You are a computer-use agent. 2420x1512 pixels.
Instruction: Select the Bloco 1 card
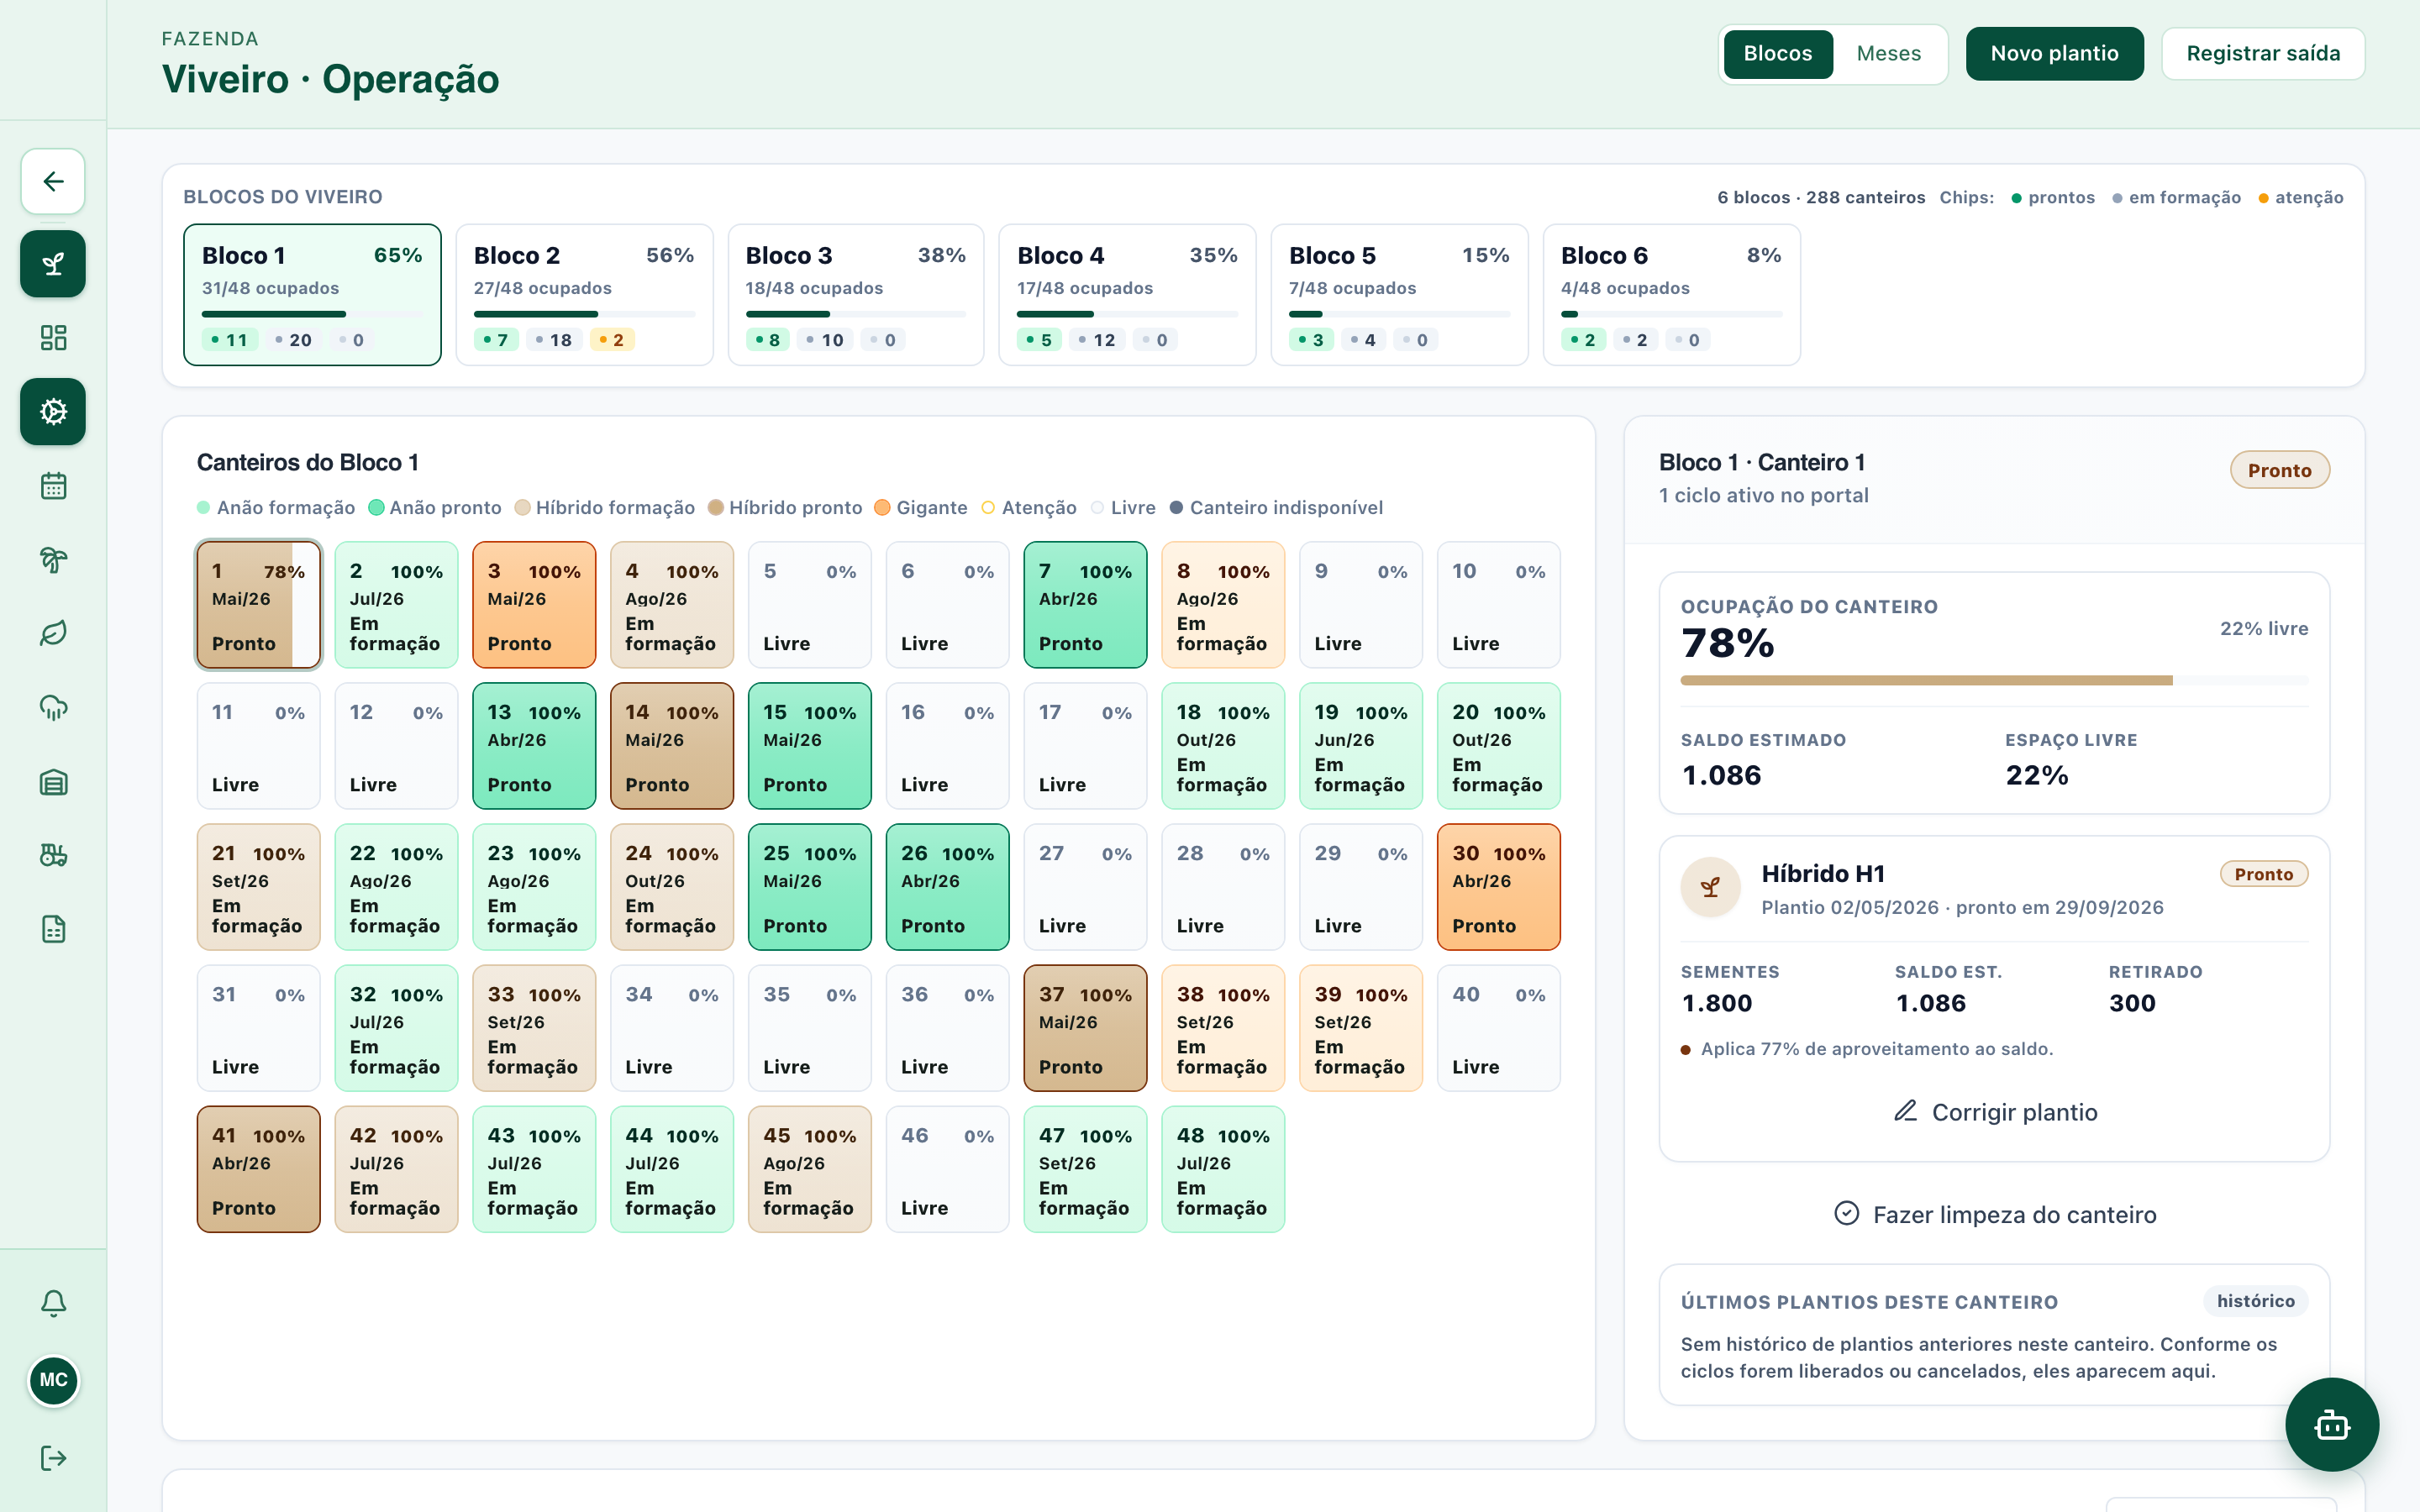tap(312, 295)
